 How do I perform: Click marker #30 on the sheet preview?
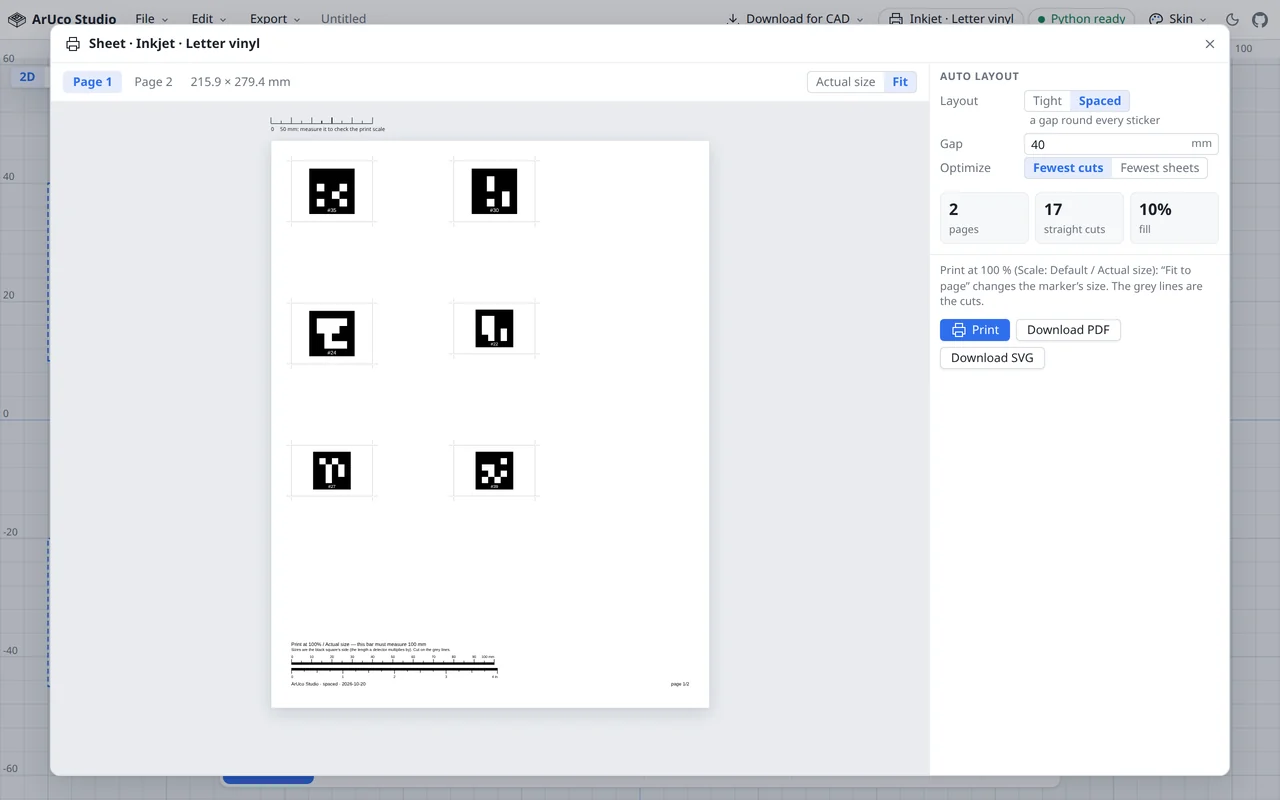click(494, 191)
